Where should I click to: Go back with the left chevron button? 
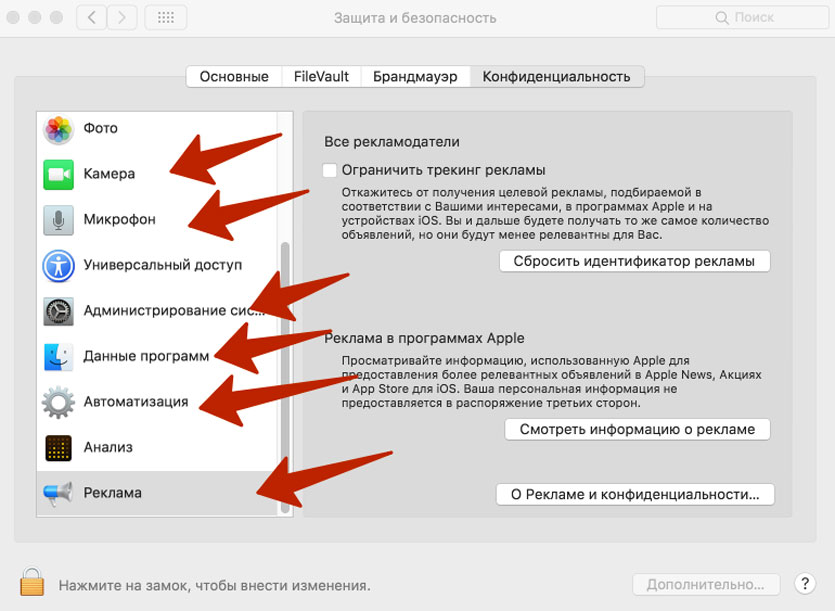(92, 18)
